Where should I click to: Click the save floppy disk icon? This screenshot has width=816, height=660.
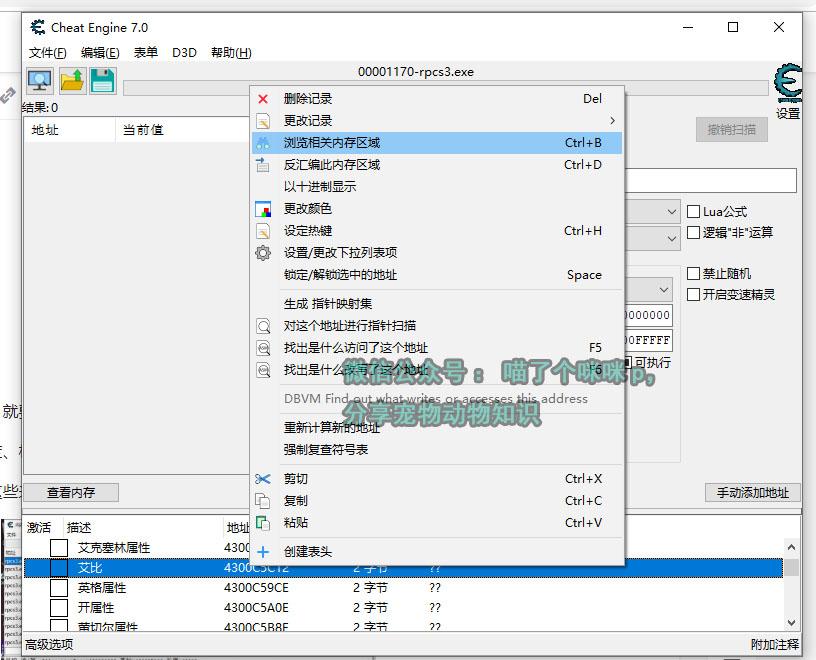click(103, 81)
